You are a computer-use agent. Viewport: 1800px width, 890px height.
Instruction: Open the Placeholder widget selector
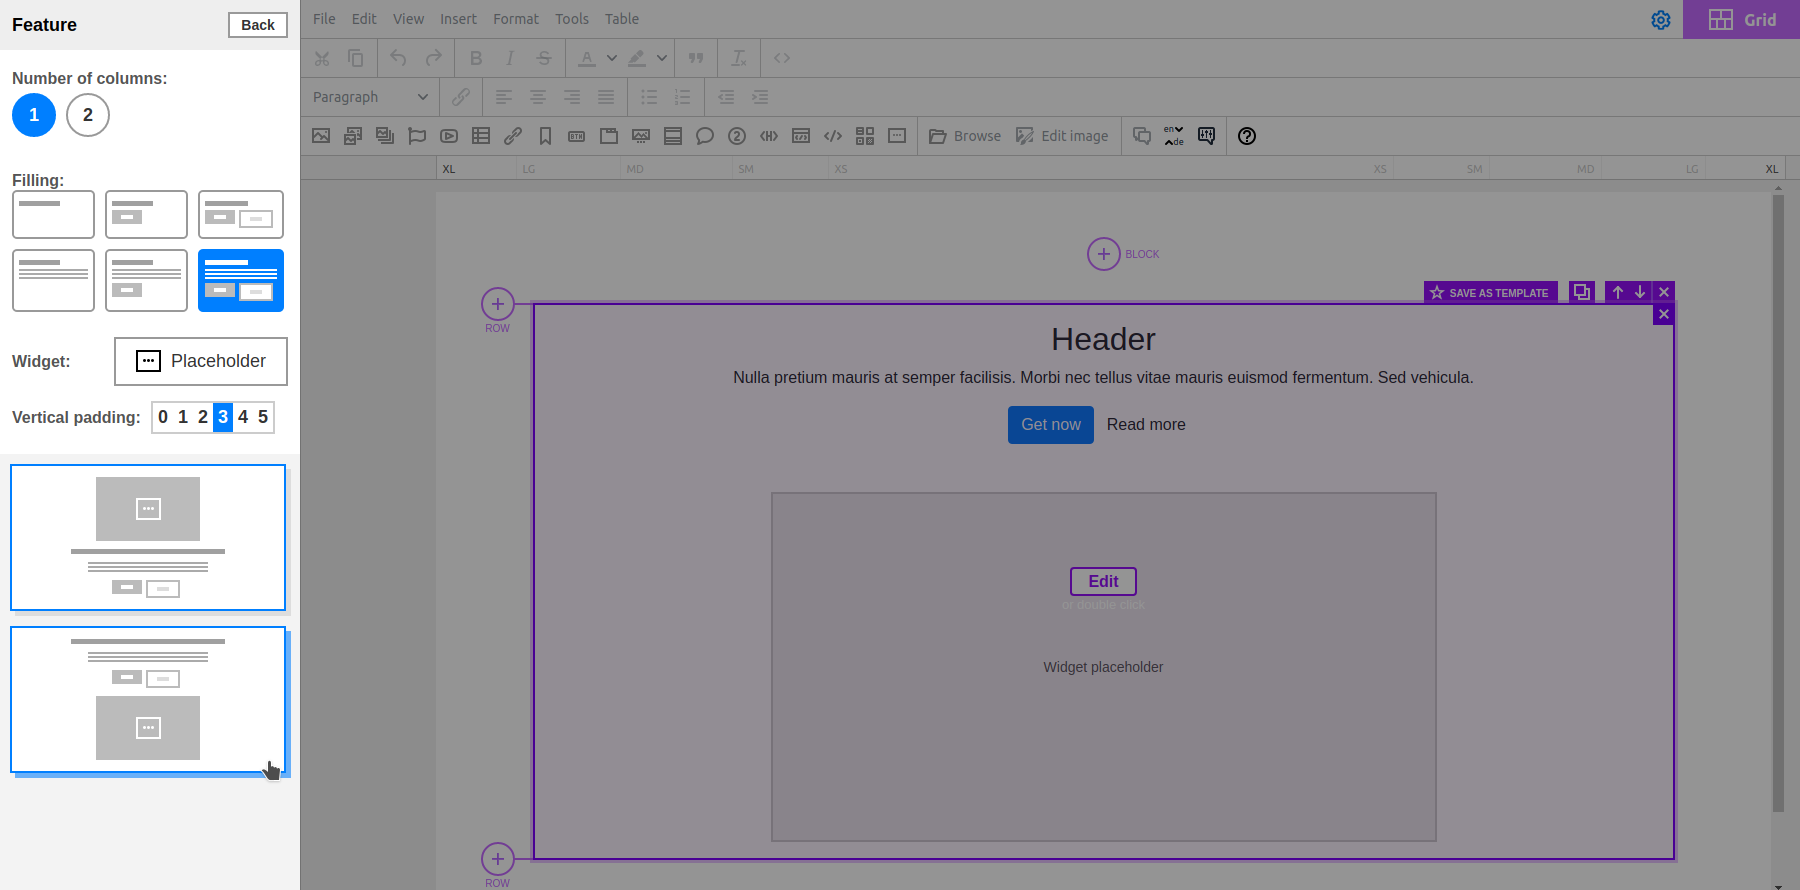[201, 361]
